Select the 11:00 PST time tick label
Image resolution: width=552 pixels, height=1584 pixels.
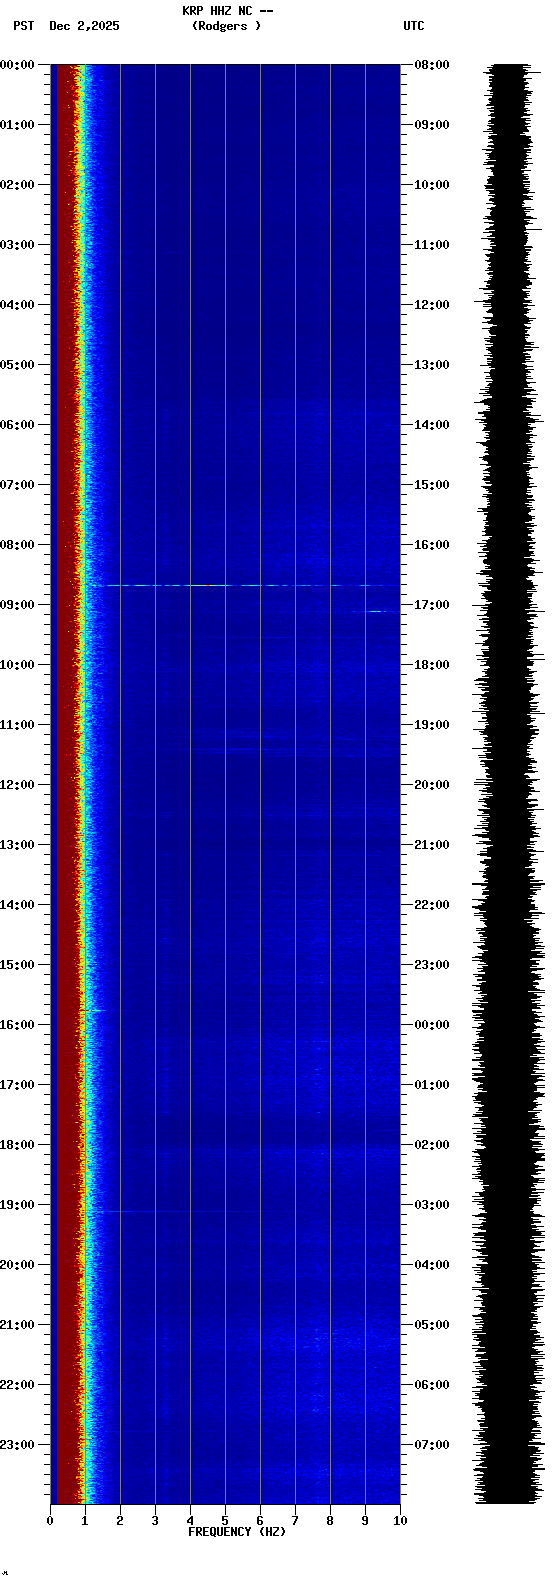[17, 725]
